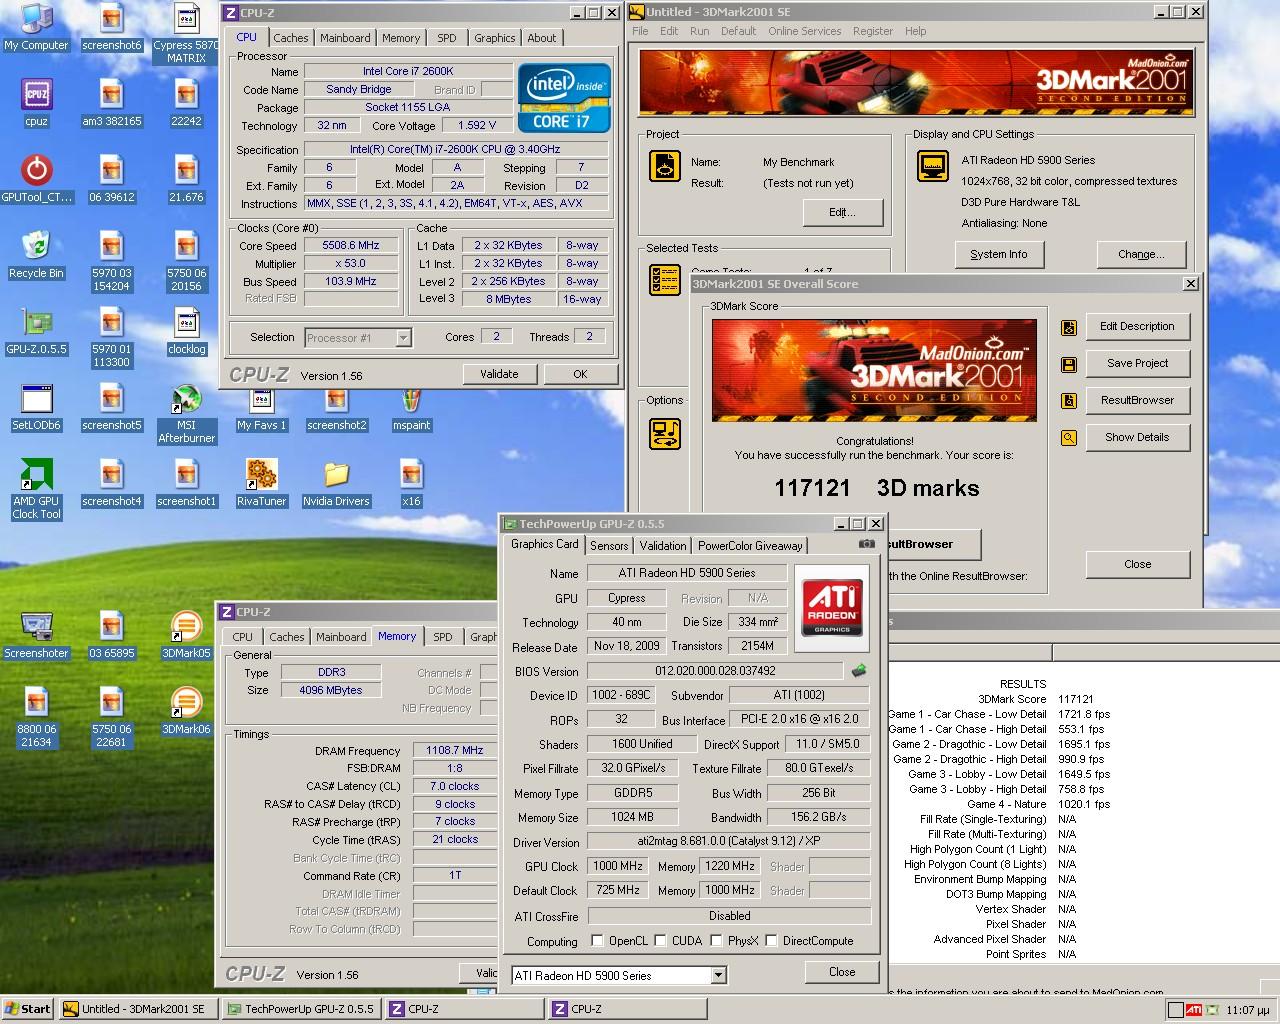Click BIOS save icon in GPU-Z
This screenshot has height=1024, width=1280.
pos(858,671)
